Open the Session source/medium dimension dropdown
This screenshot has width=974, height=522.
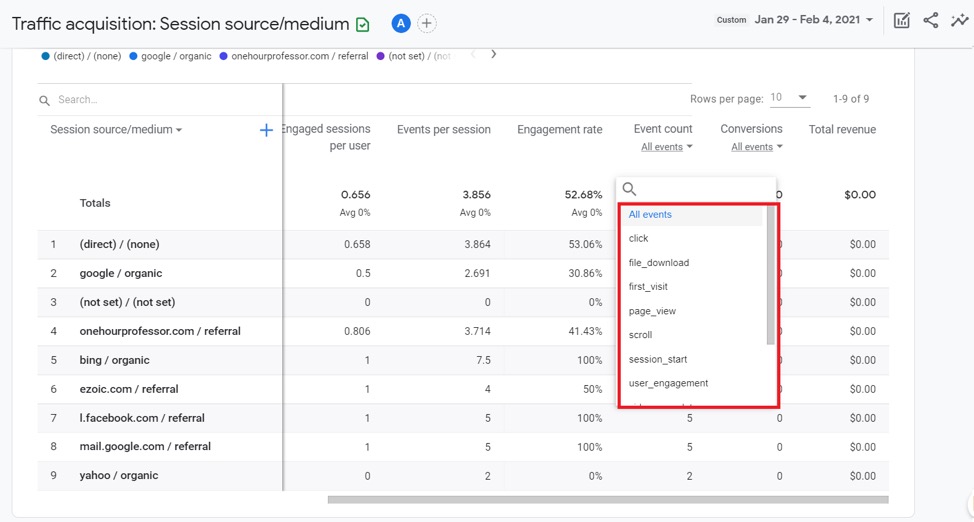[116, 130]
